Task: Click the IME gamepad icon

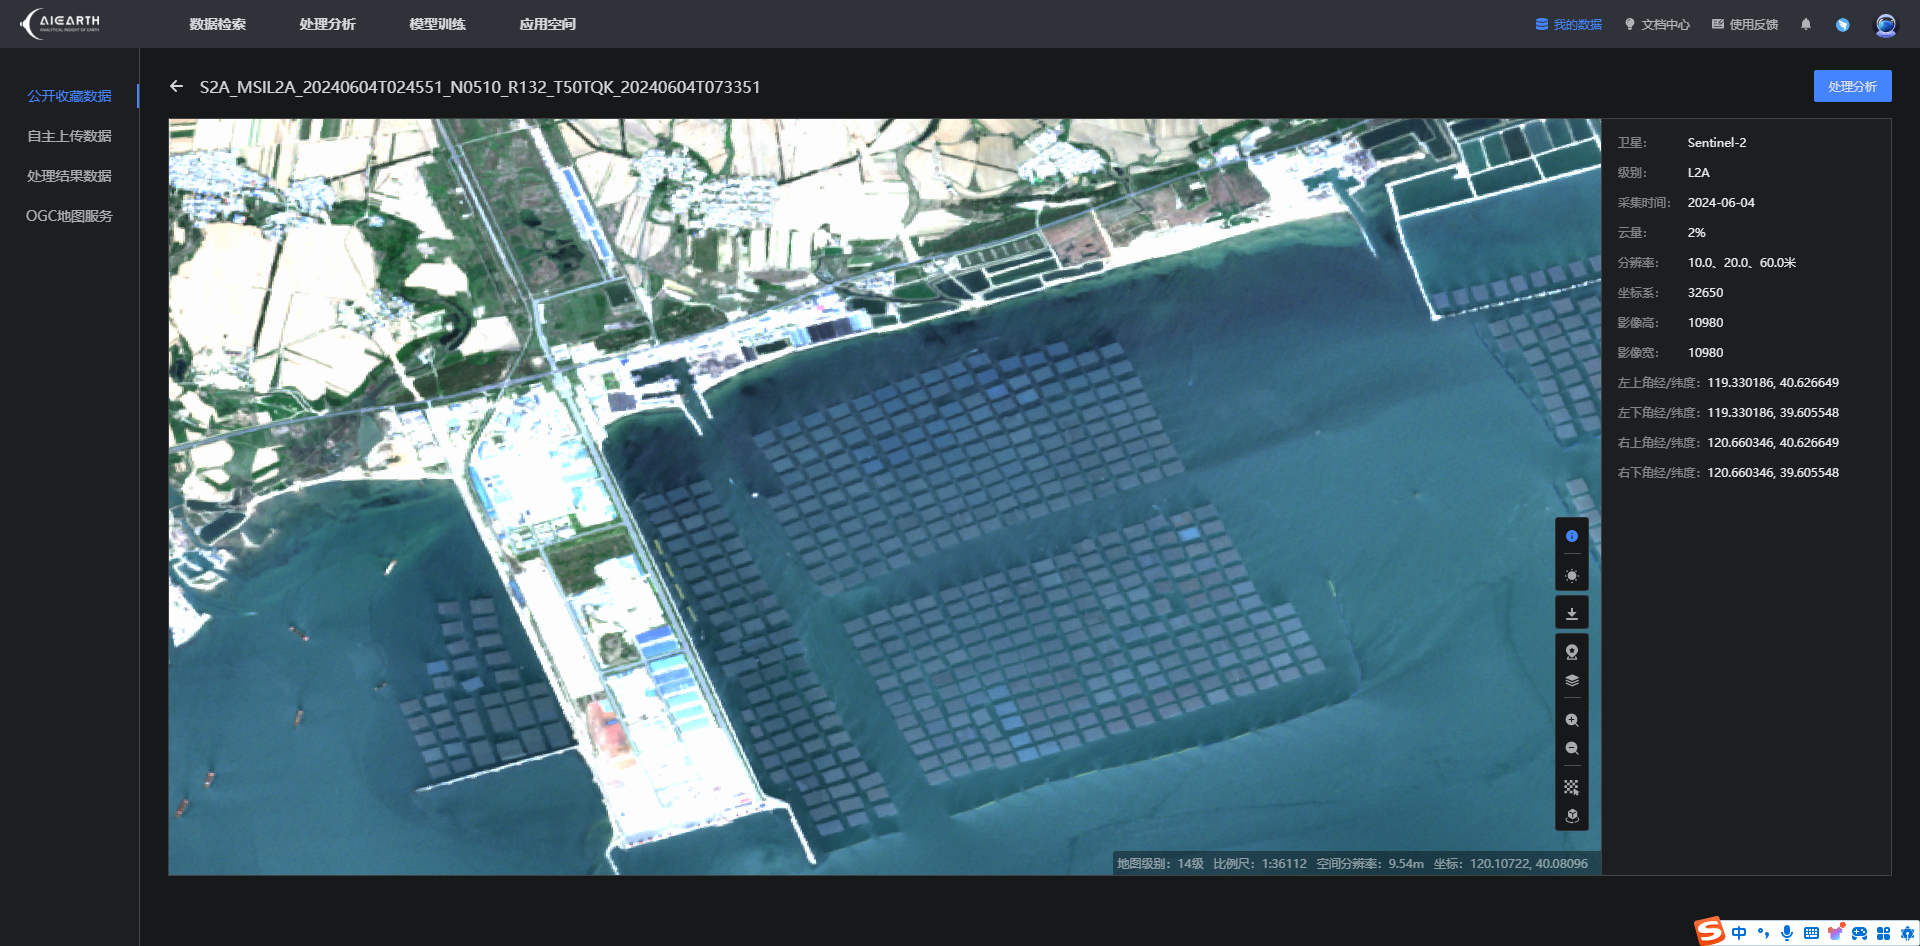Action: 1859,933
